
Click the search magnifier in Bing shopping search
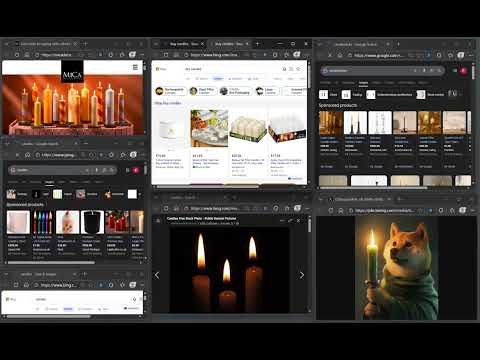(x=298, y=69)
